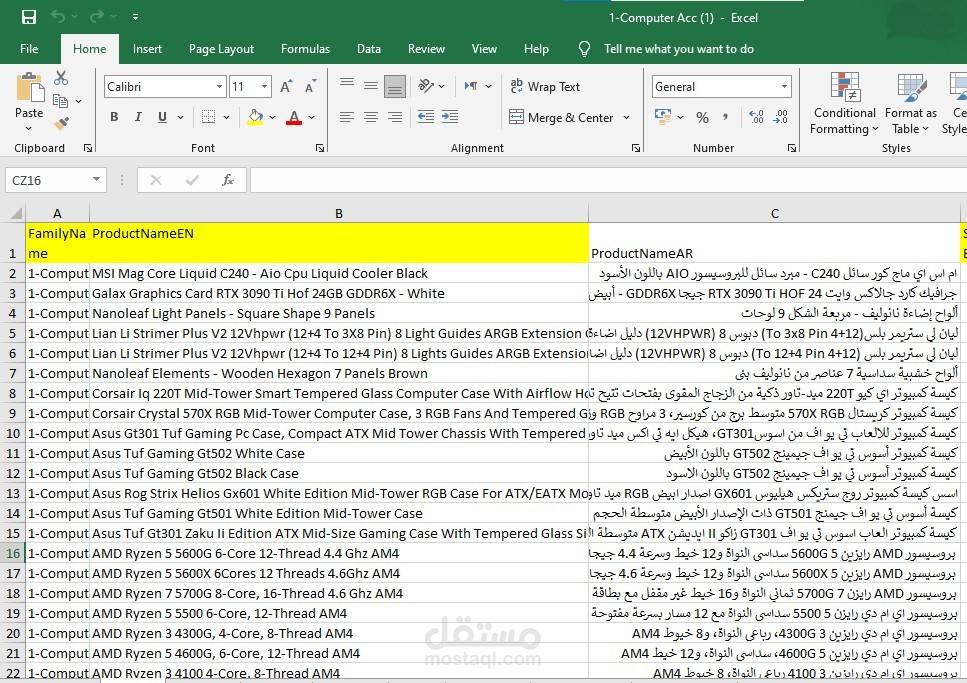Open the Orientation text rotation button
Image resolution: width=967 pixels, height=683 pixels.
[426, 86]
